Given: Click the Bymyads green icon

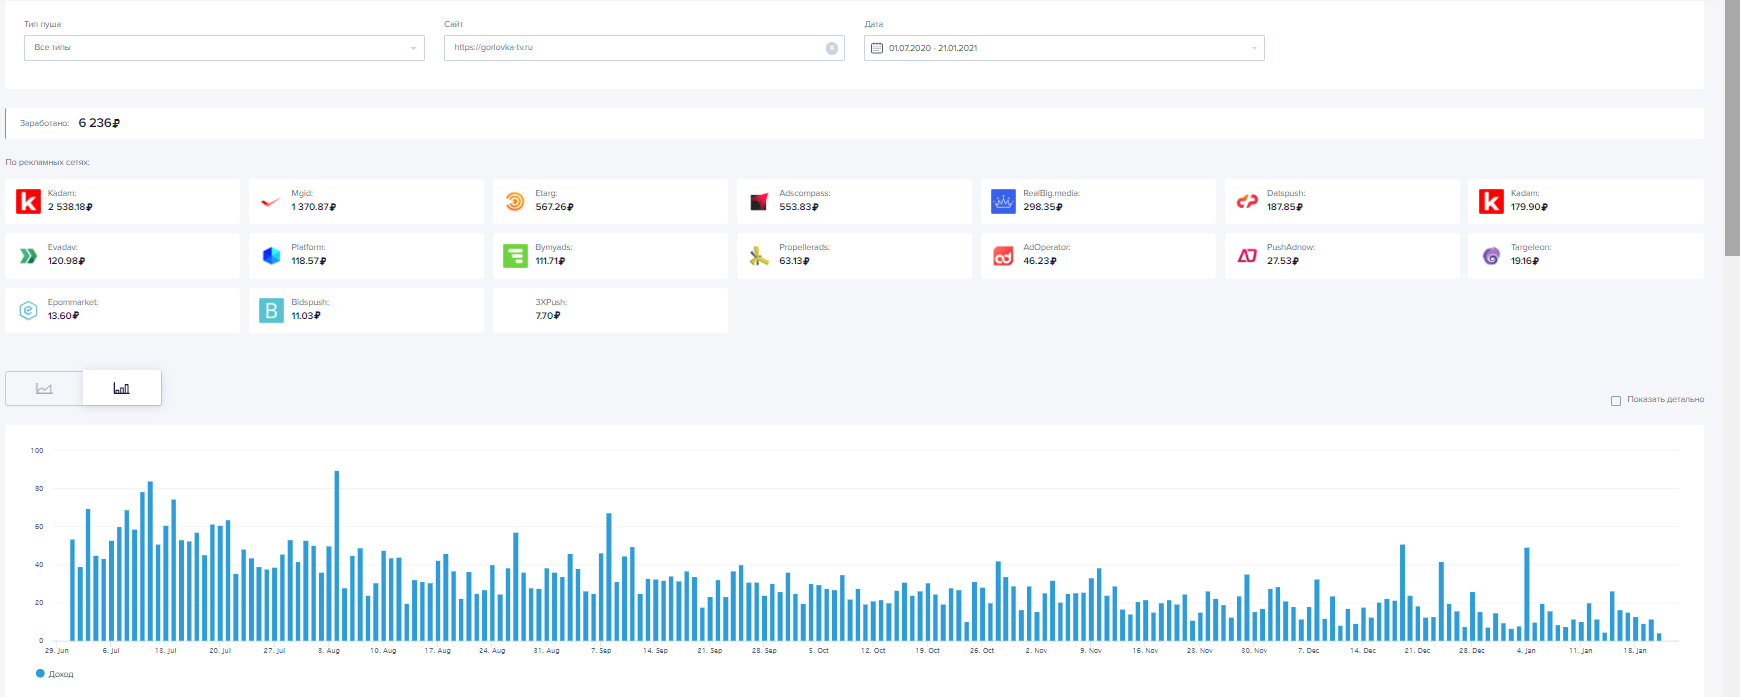Looking at the screenshot, I should [514, 256].
